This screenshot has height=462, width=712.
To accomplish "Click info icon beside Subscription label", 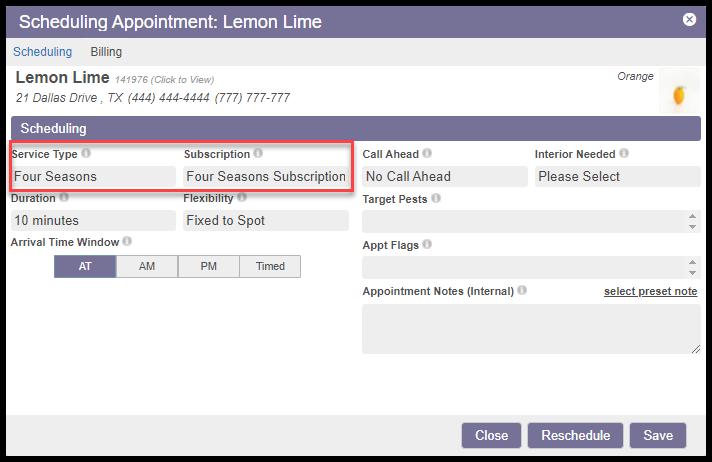I will click(x=258, y=154).
